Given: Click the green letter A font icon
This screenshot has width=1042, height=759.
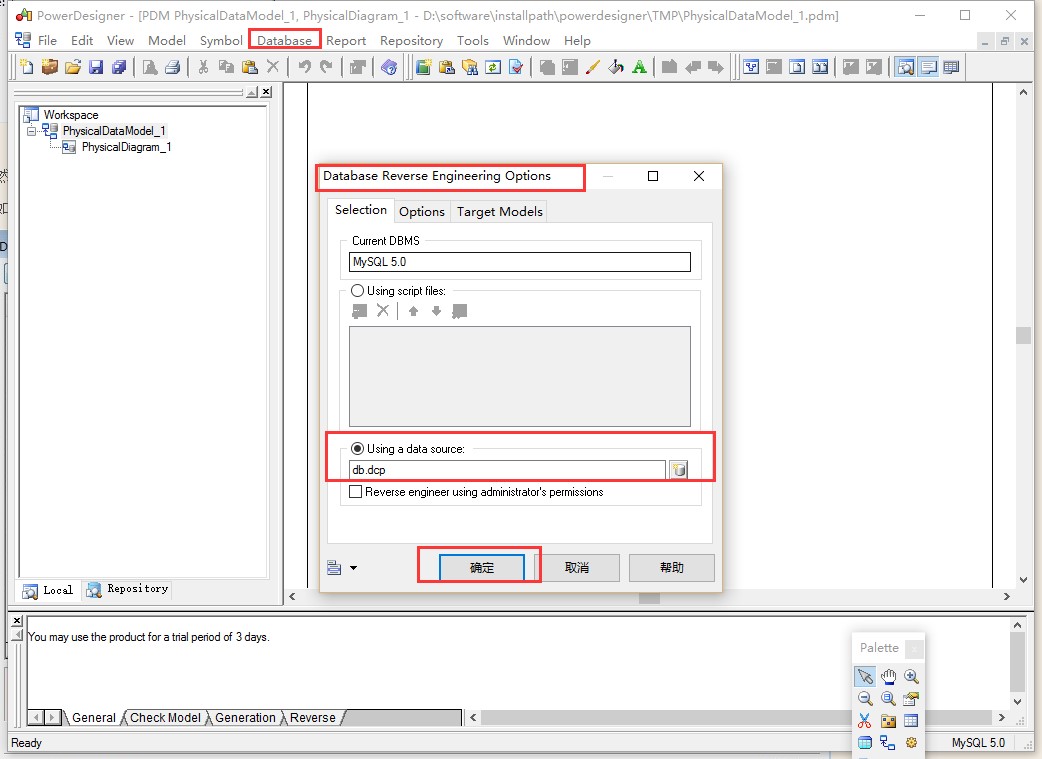Looking at the screenshot, I should pyautogui.click(x=639, y=66).
